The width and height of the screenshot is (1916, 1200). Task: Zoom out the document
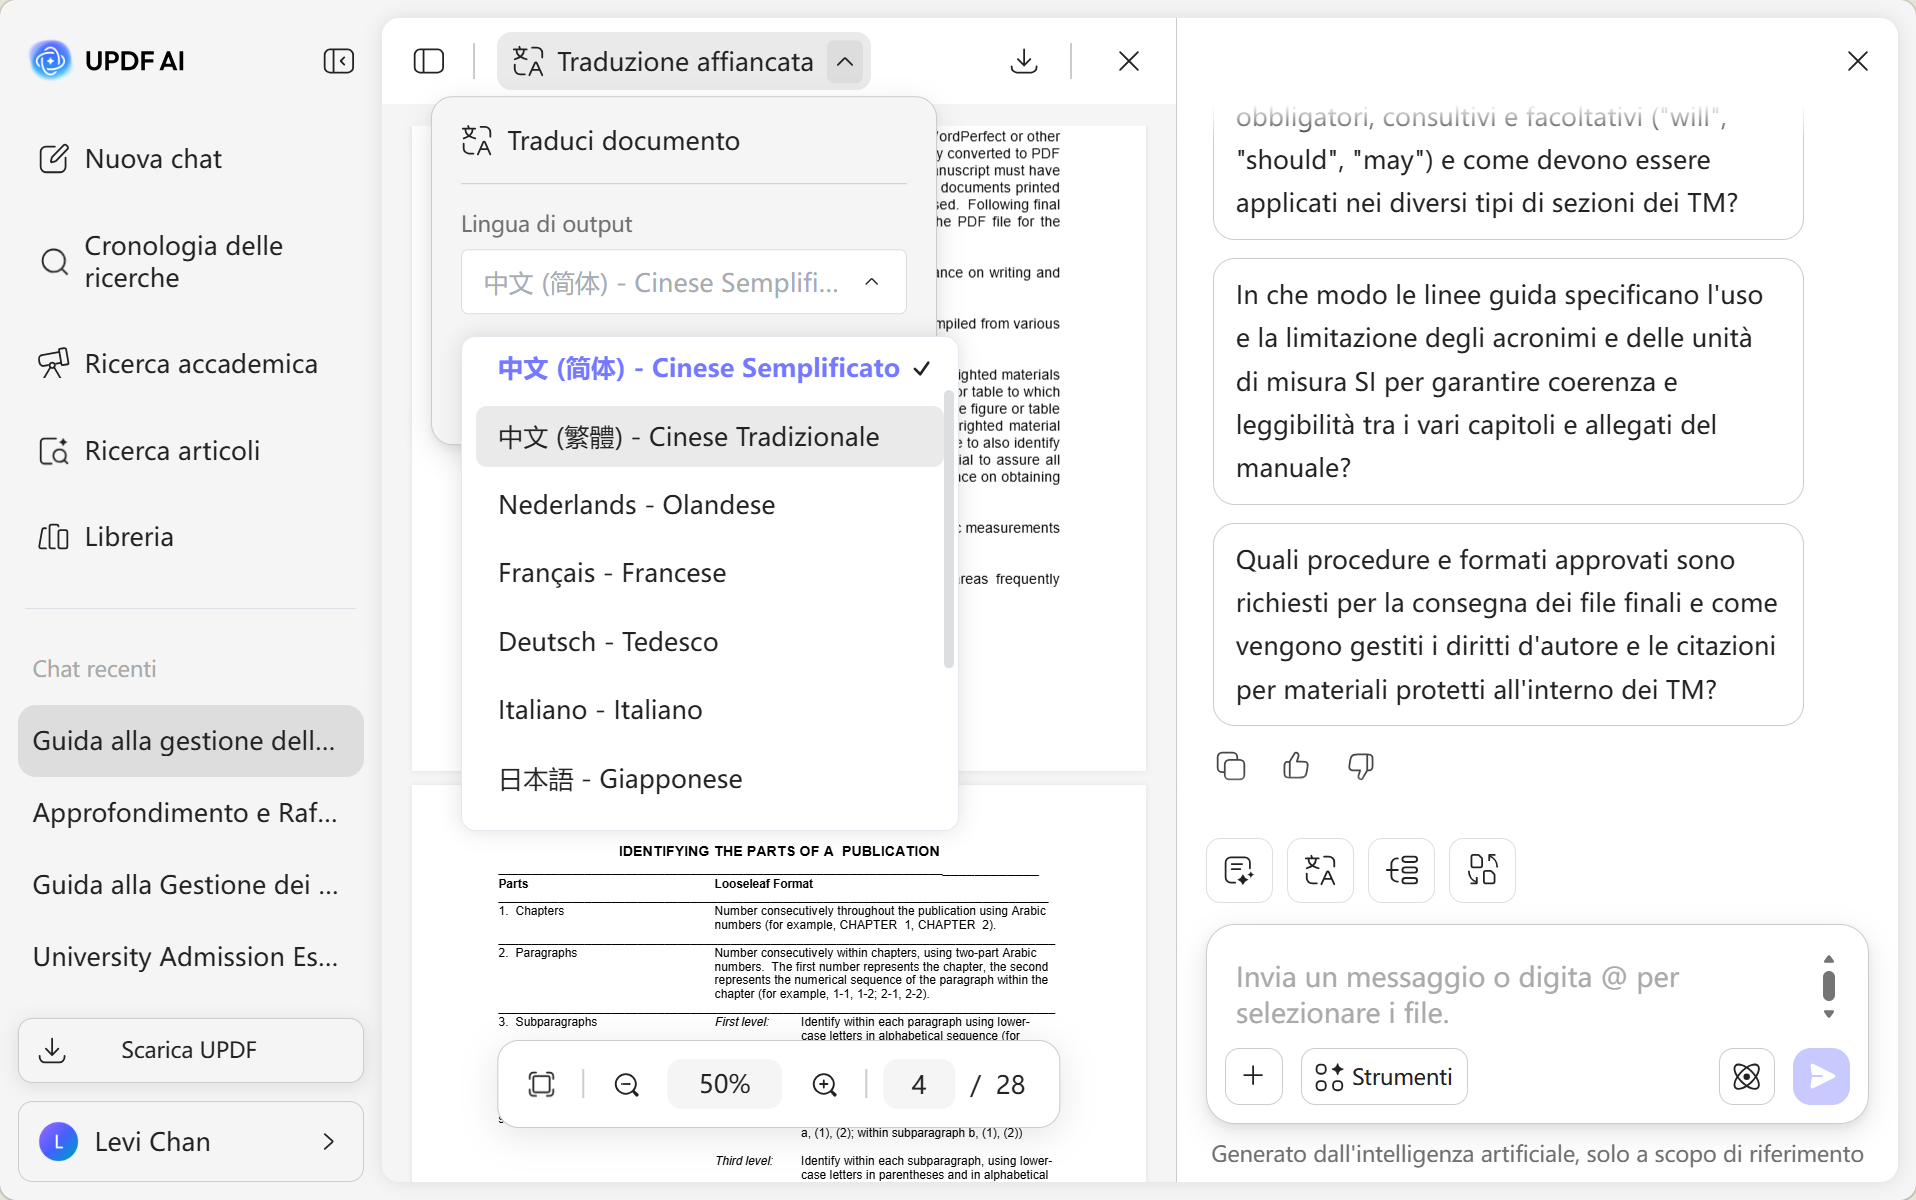(x=627, y=1084)
